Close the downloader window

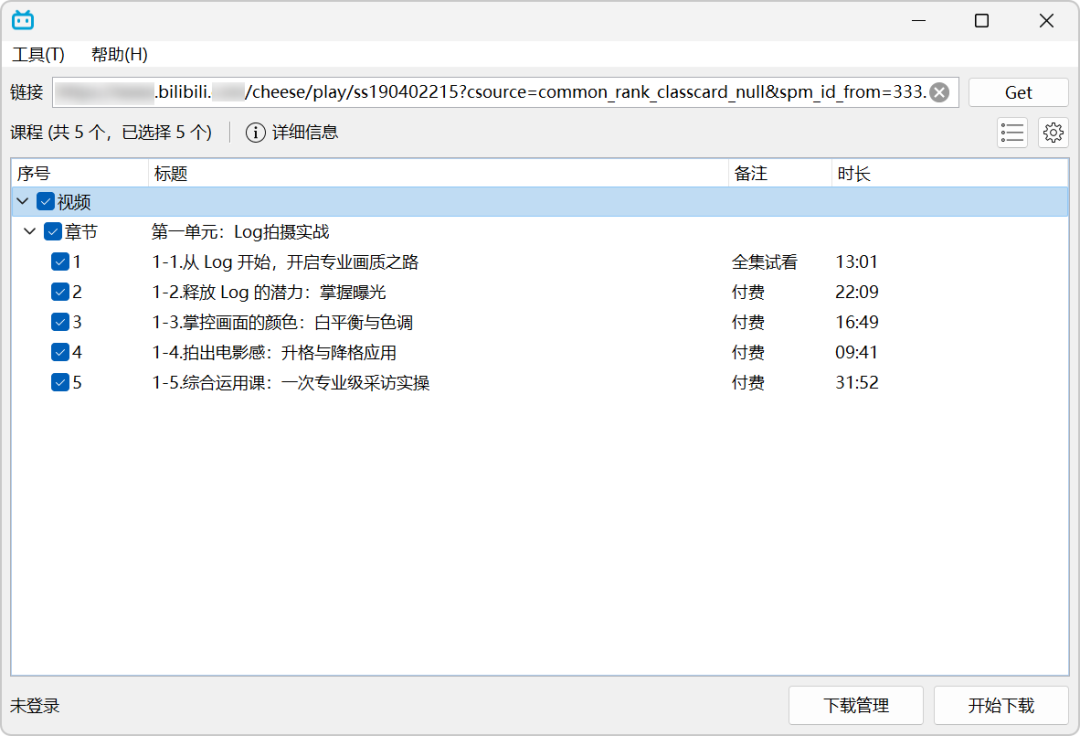(1046, 21)
